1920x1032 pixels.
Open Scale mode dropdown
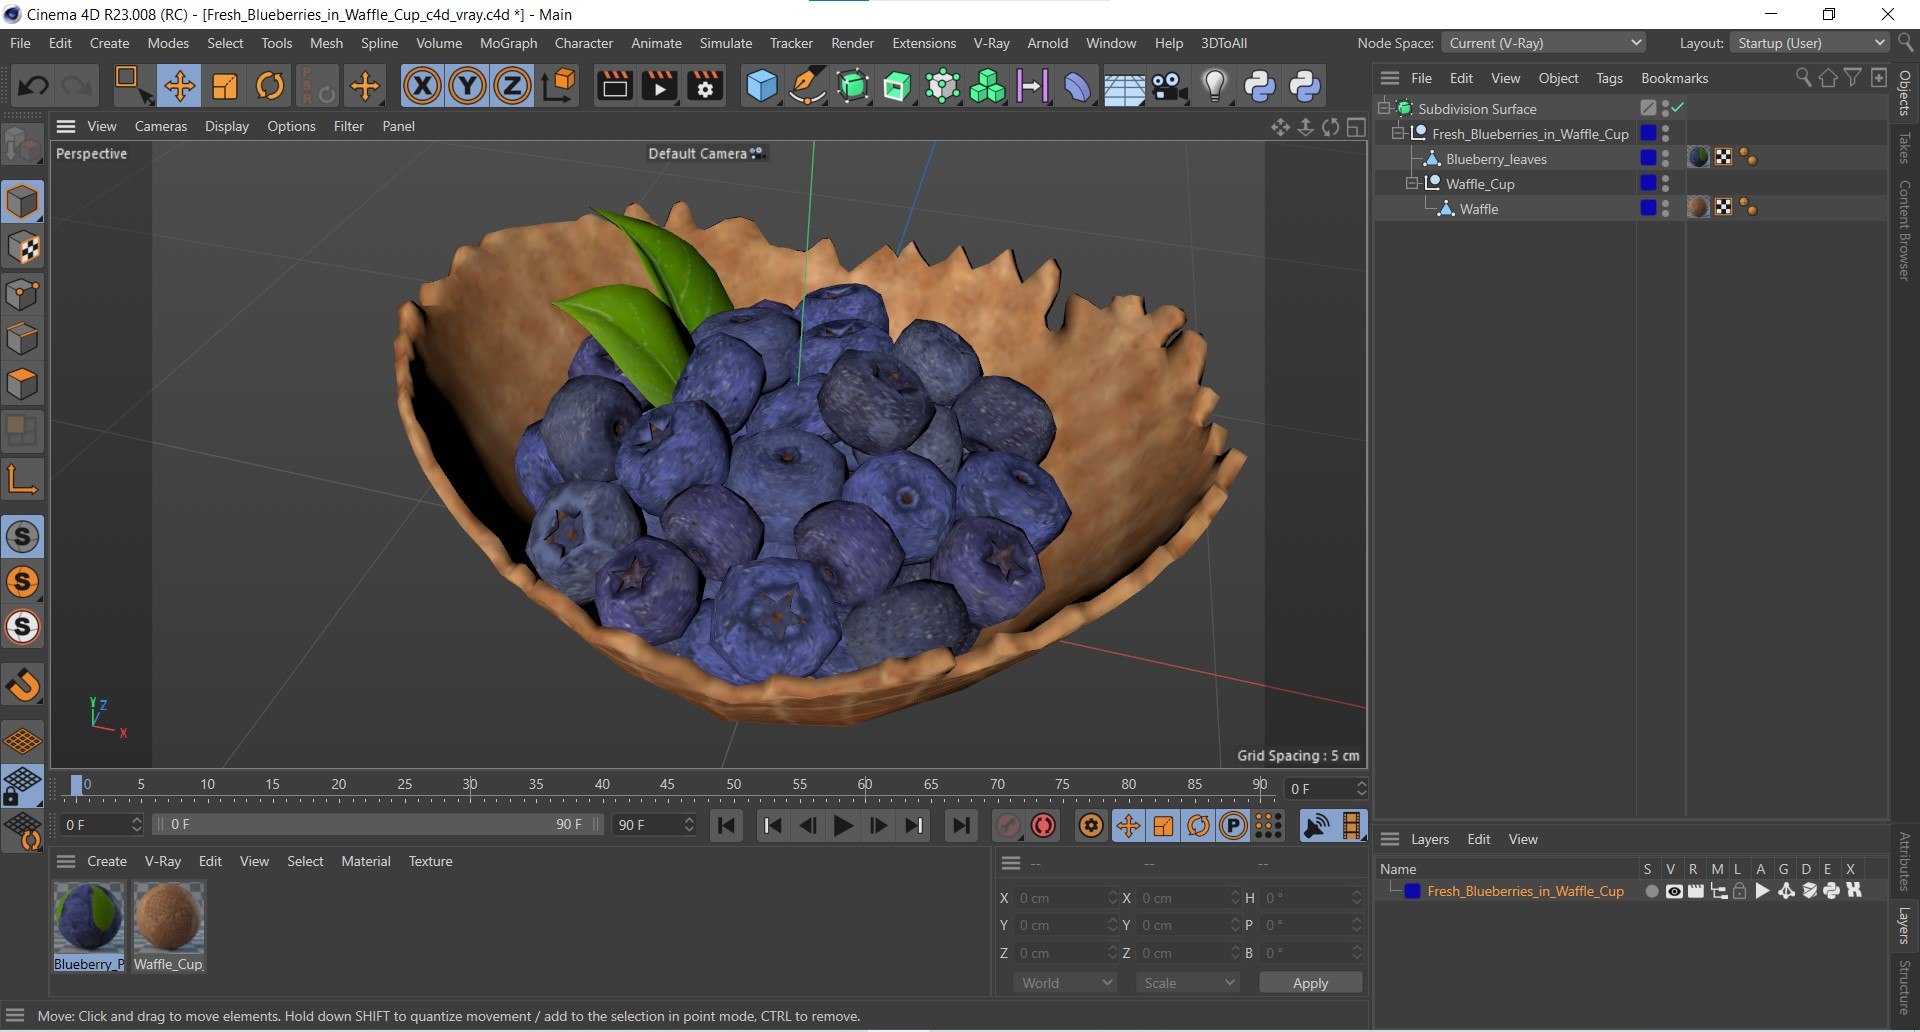pyautogui.click(x=1188, y=983)
